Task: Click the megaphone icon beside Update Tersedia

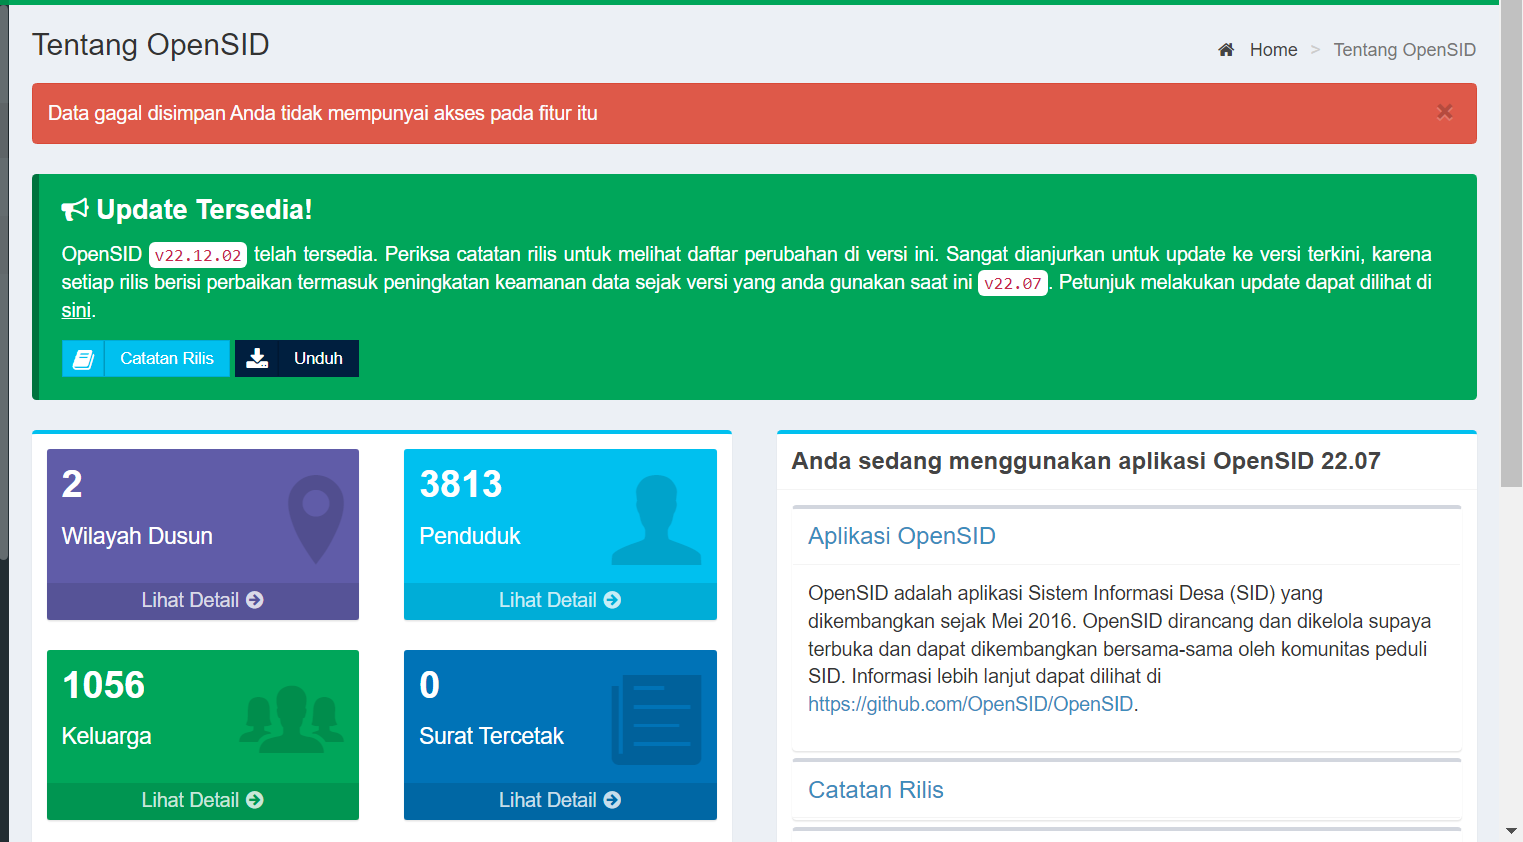Action: click(x=75, y=209)
